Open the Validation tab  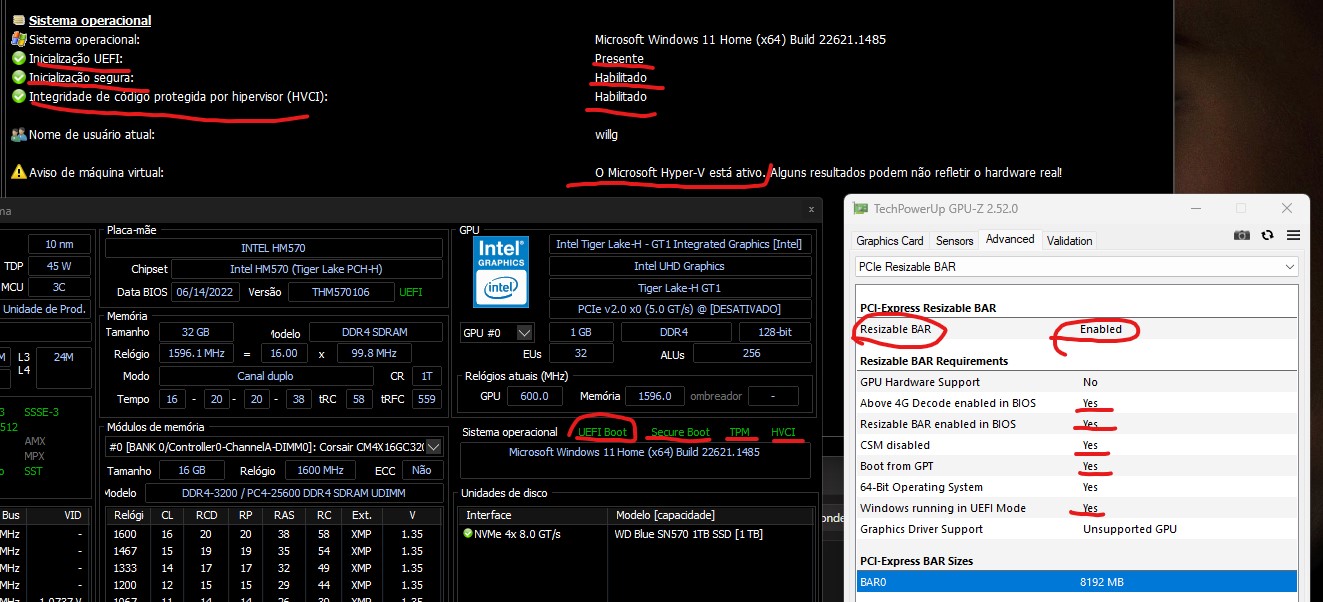[x=1069, y=240]
